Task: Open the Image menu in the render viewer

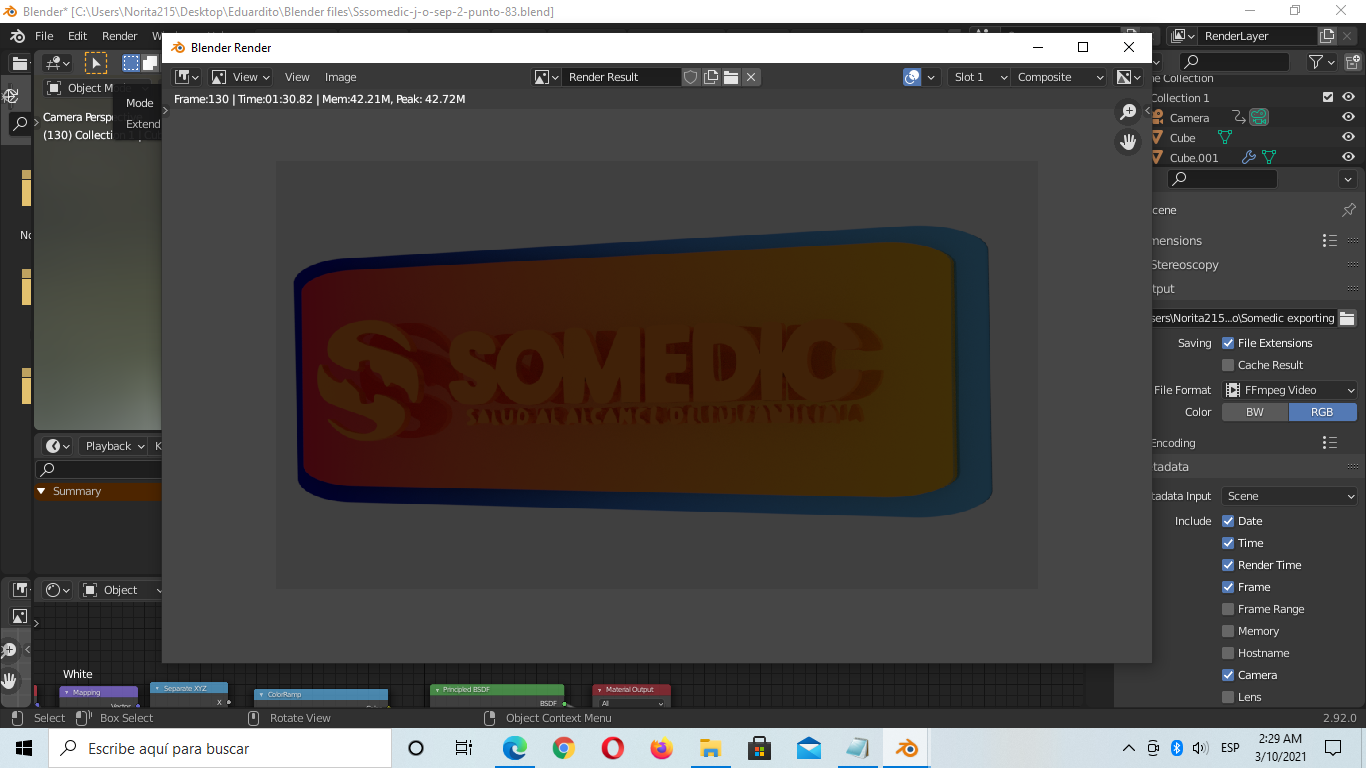Action: tap(341, 77)
